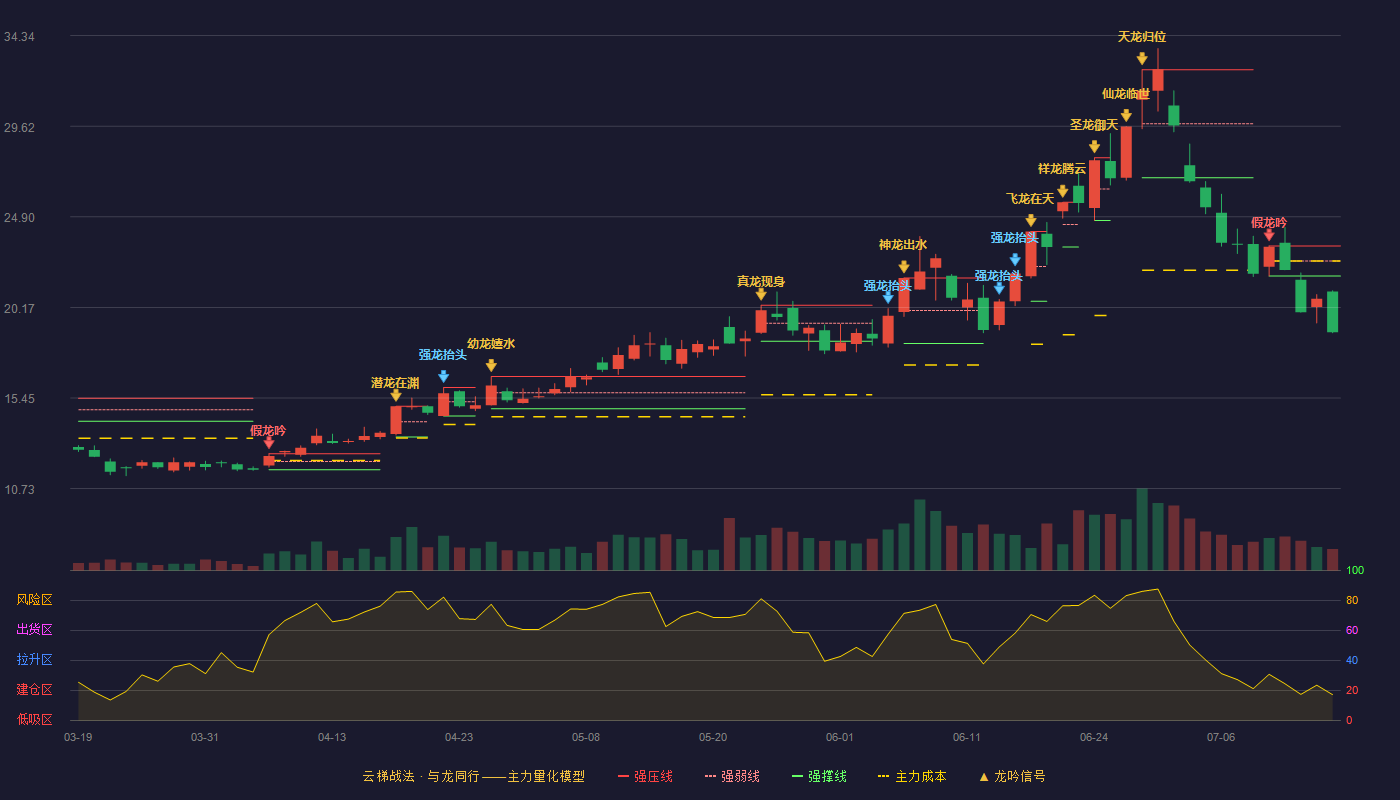Screen dimensions: 1400x800
Task: Select the 29.62 price axis label
Action: tap(19, 127)
